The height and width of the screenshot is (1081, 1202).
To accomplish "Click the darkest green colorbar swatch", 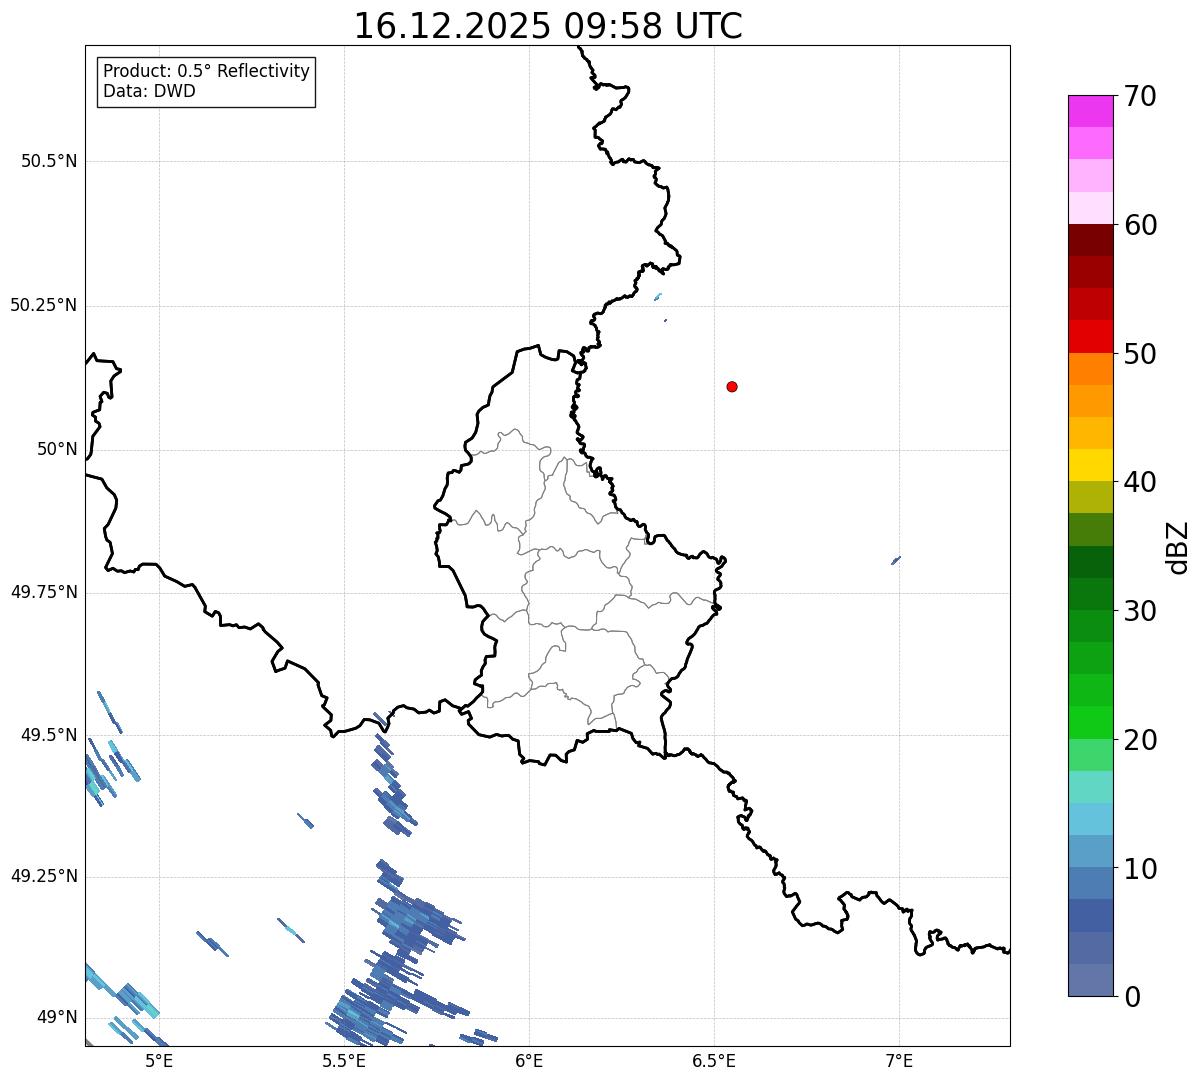I will pyautogui.click(x=1090, y=562).
